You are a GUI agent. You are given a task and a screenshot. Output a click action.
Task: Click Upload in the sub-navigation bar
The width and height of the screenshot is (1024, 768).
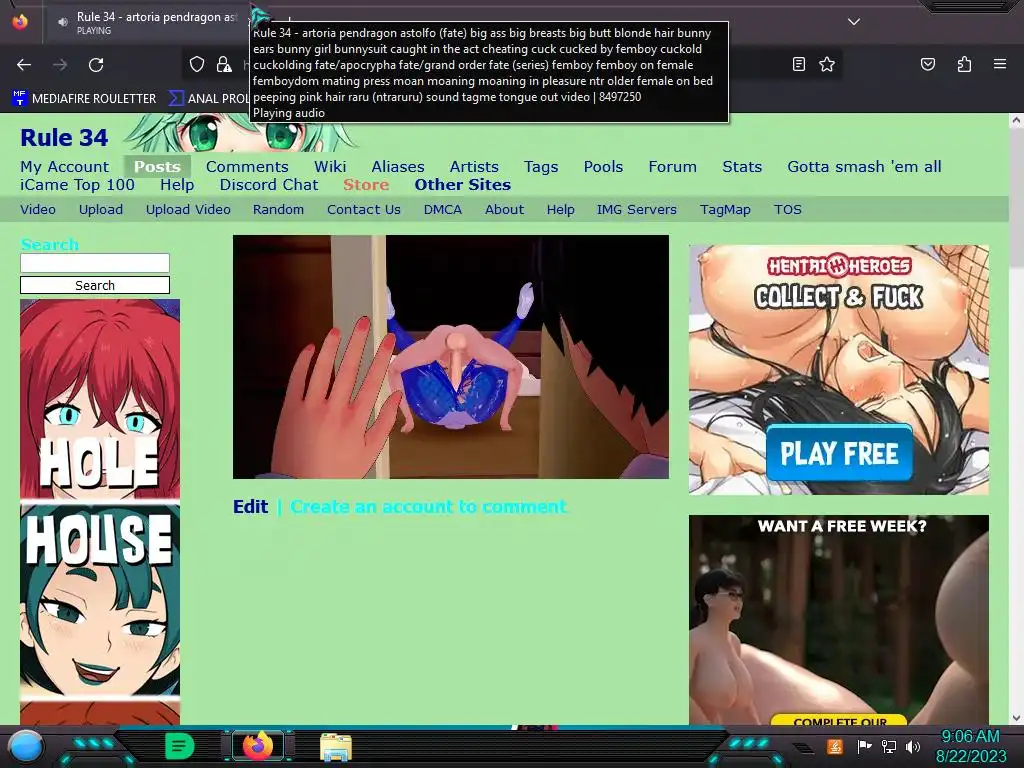pos(101,210)
